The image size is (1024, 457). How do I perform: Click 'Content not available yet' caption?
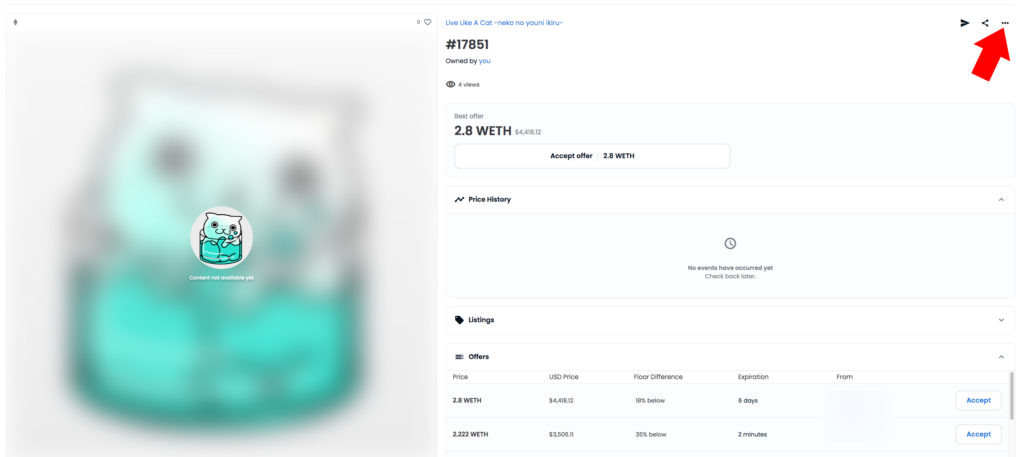[x=221, y=277]
